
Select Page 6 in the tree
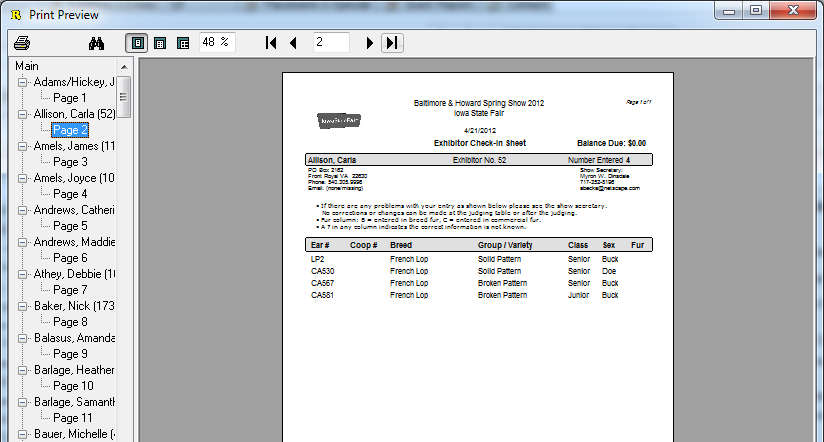[x=70, y=258]
